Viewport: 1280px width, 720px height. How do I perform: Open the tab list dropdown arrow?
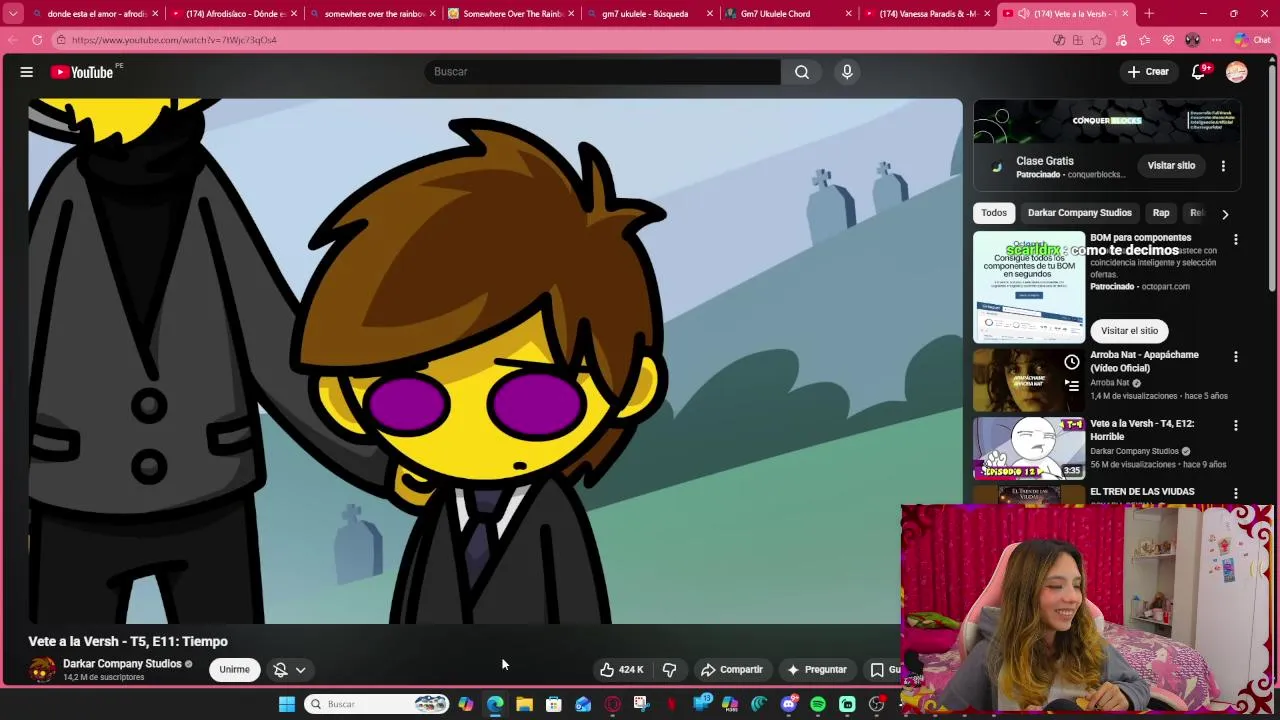(13, 14)
